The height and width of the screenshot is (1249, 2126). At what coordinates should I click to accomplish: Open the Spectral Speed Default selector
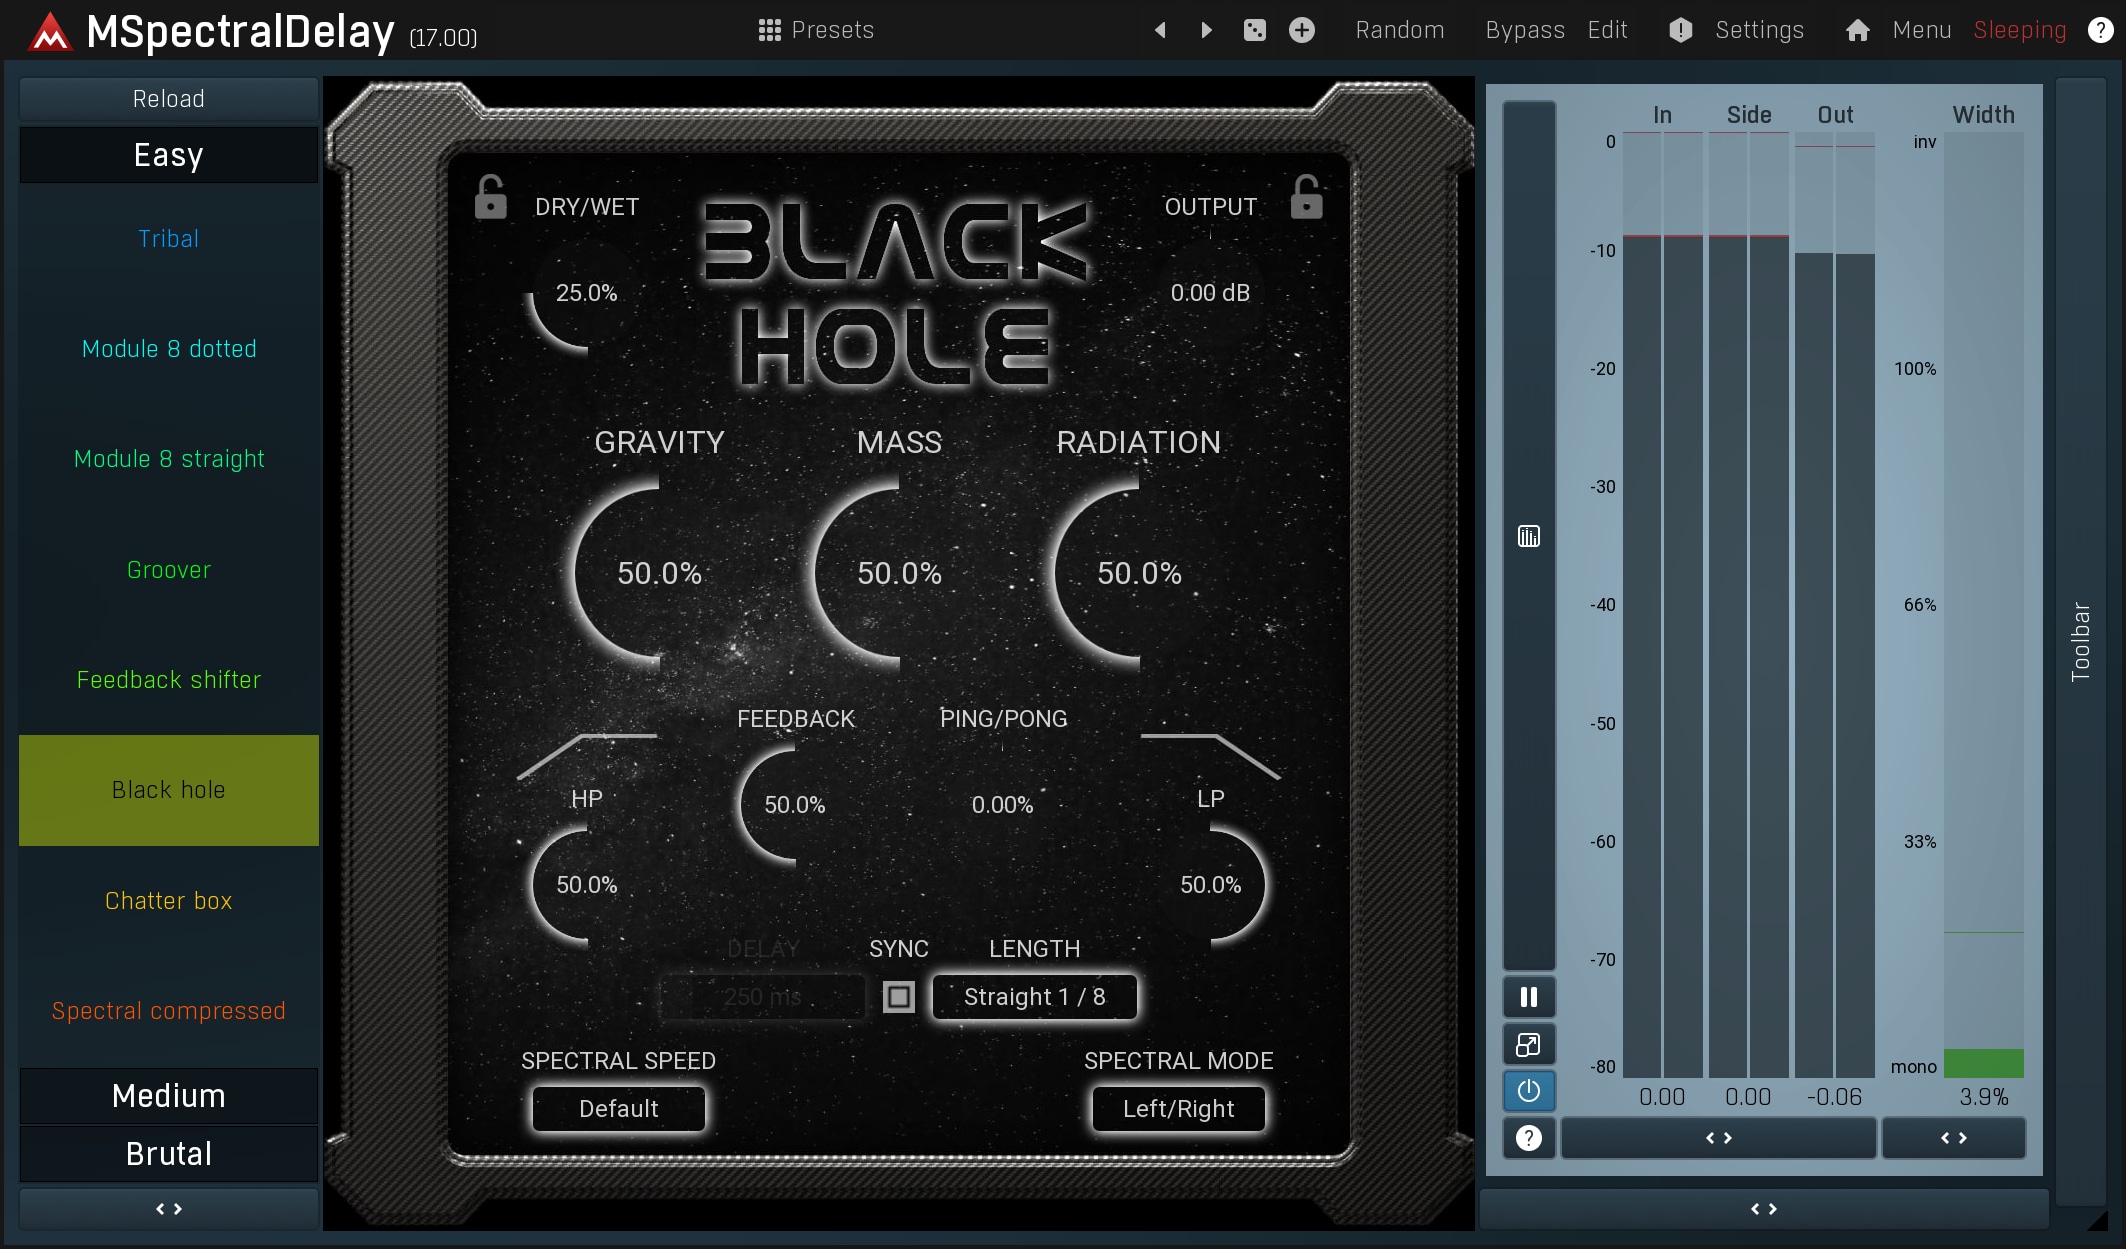click(x=618, y=1109)
